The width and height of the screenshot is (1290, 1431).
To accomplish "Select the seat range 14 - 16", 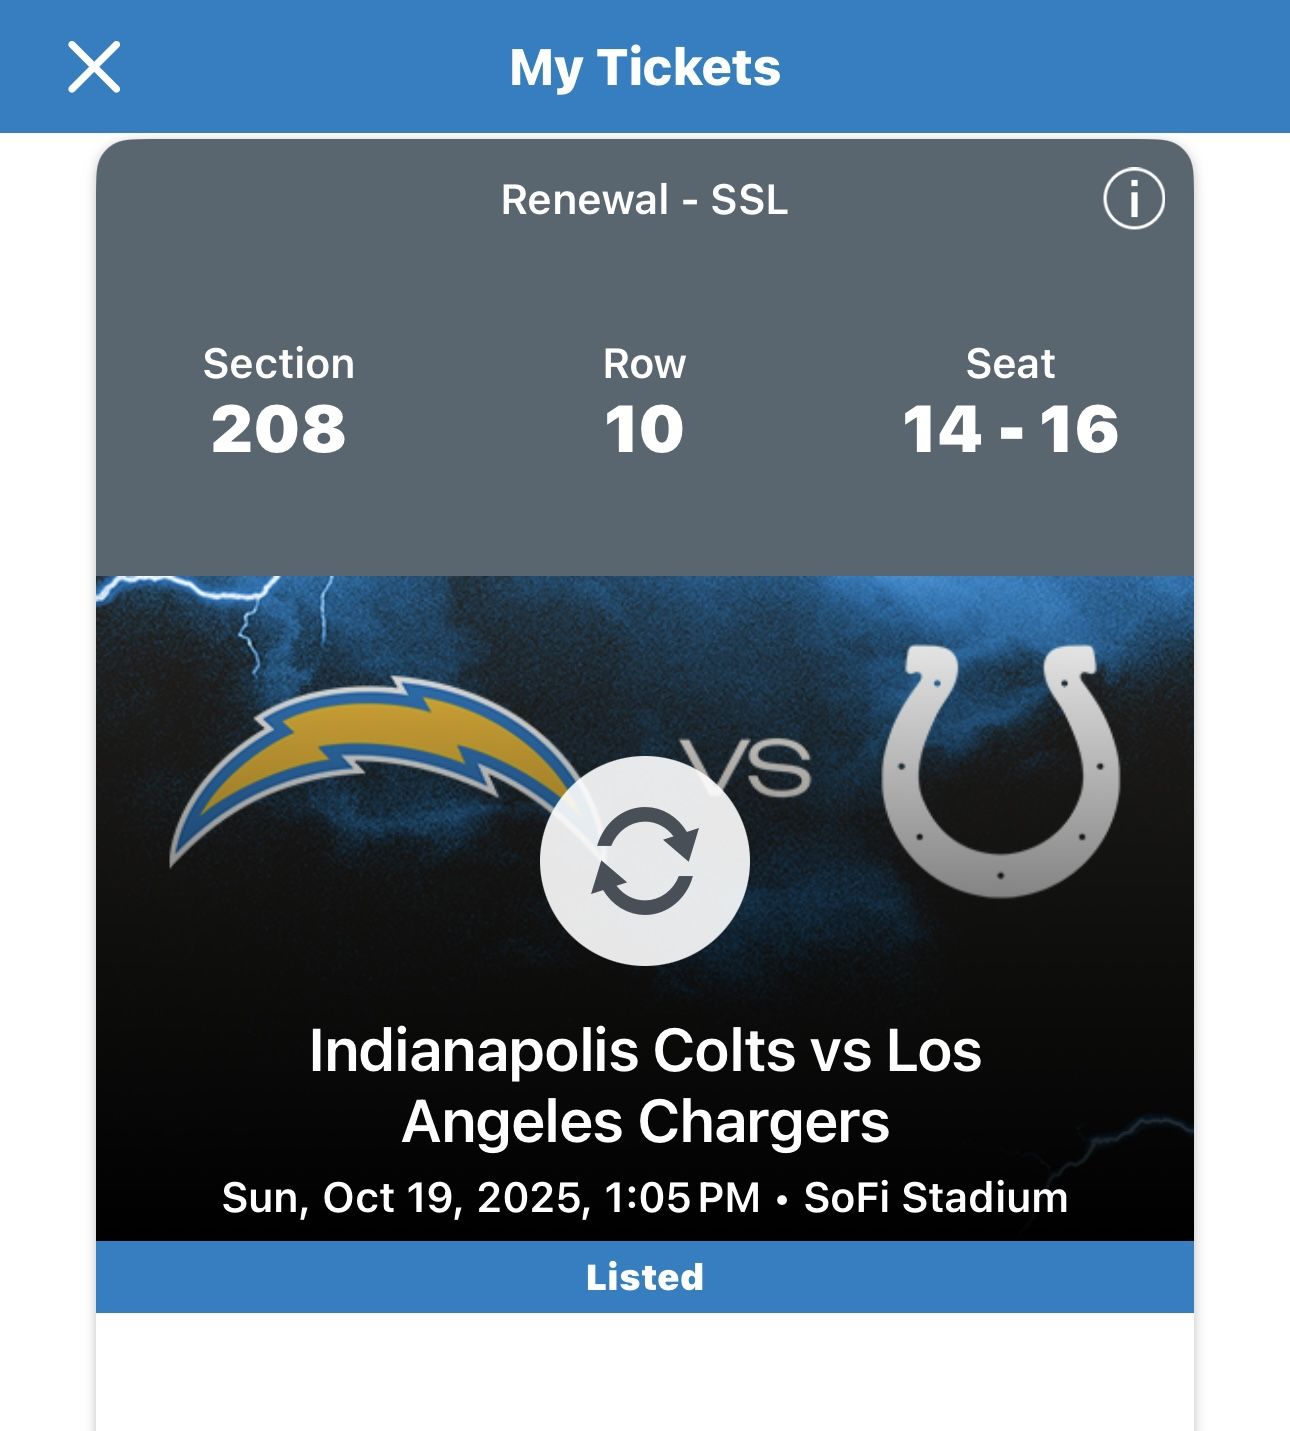I will 1010,430.
